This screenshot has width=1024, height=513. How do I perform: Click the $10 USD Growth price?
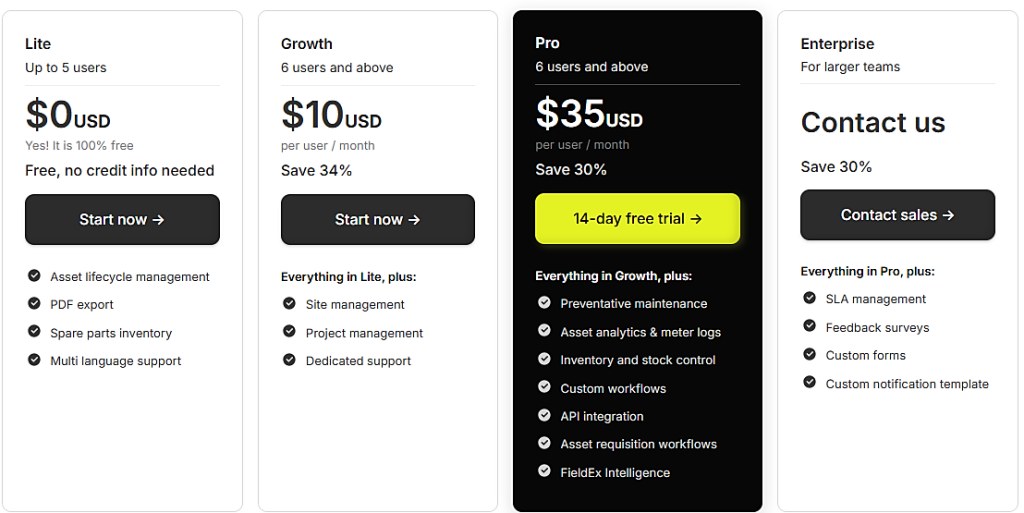[331, 115]
